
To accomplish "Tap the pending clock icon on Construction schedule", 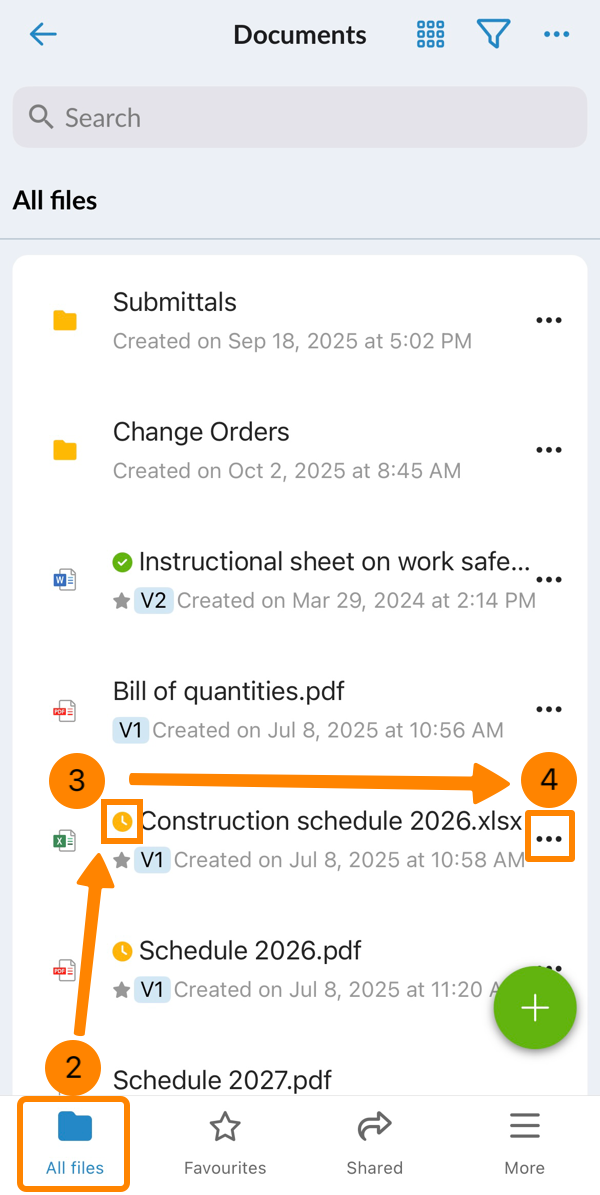I will tap(123, 822).
